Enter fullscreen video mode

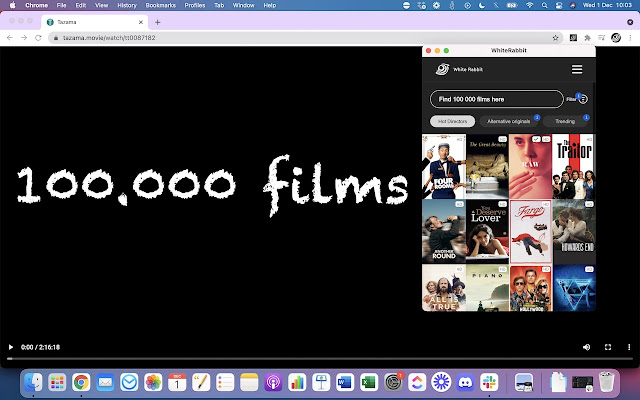607,347
